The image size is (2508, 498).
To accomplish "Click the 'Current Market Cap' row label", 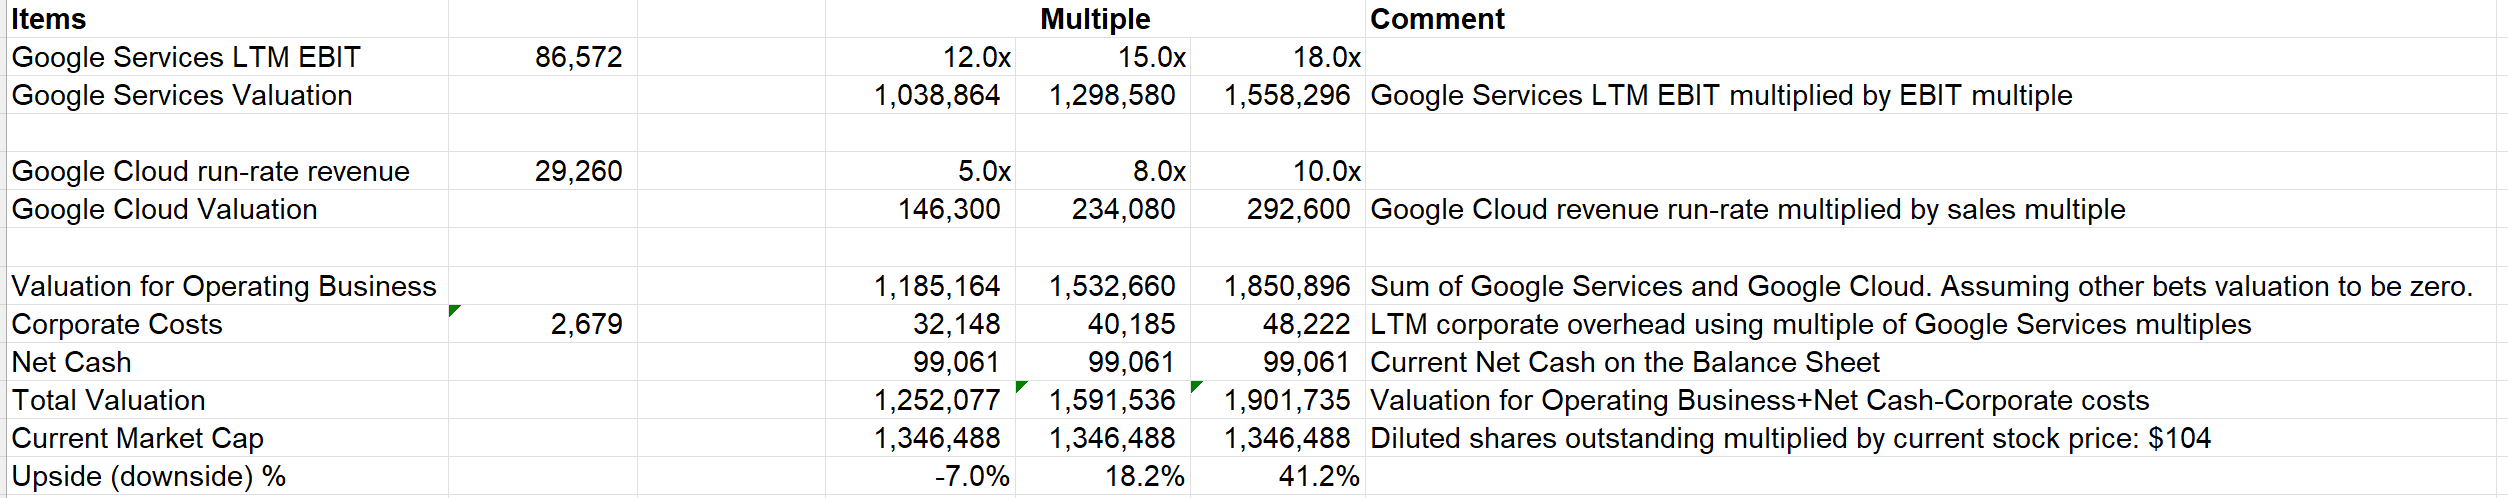I will tap(138, 438).
